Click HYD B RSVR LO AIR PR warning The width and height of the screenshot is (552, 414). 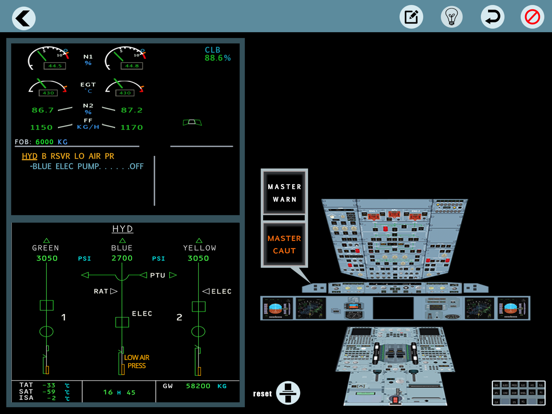[68, 156]
